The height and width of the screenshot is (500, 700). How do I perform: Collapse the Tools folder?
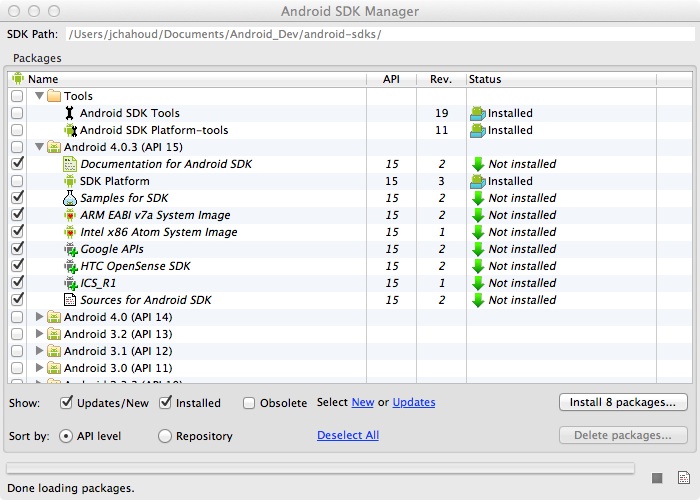[40, 96]
